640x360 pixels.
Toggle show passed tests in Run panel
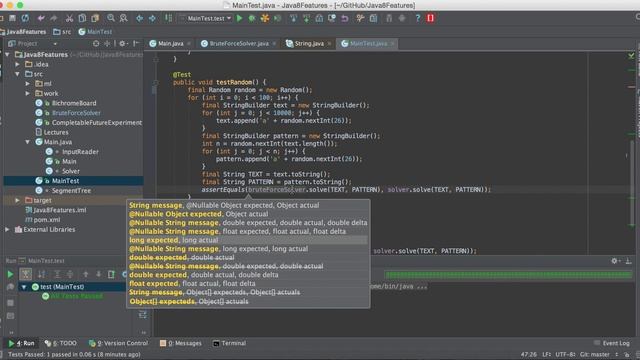[26, 274]
